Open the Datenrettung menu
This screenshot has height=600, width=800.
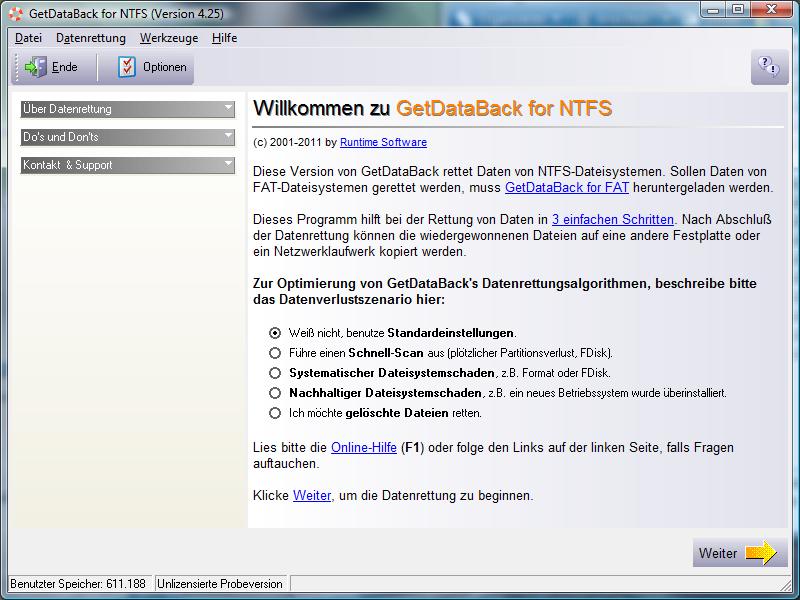click(91, 38)
